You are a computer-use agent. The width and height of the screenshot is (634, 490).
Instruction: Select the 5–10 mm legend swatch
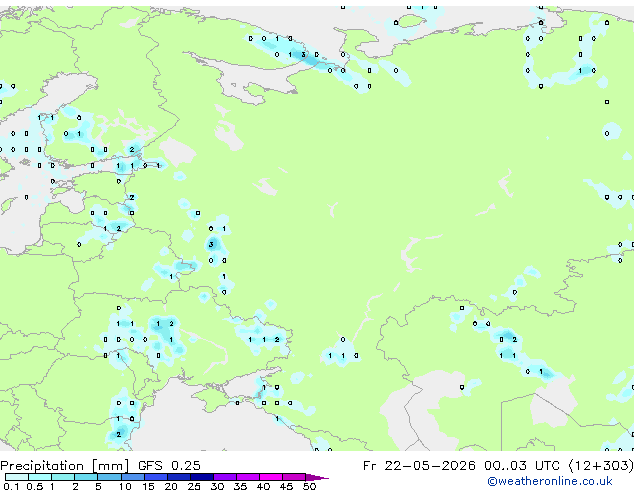(x=109, y=477)
